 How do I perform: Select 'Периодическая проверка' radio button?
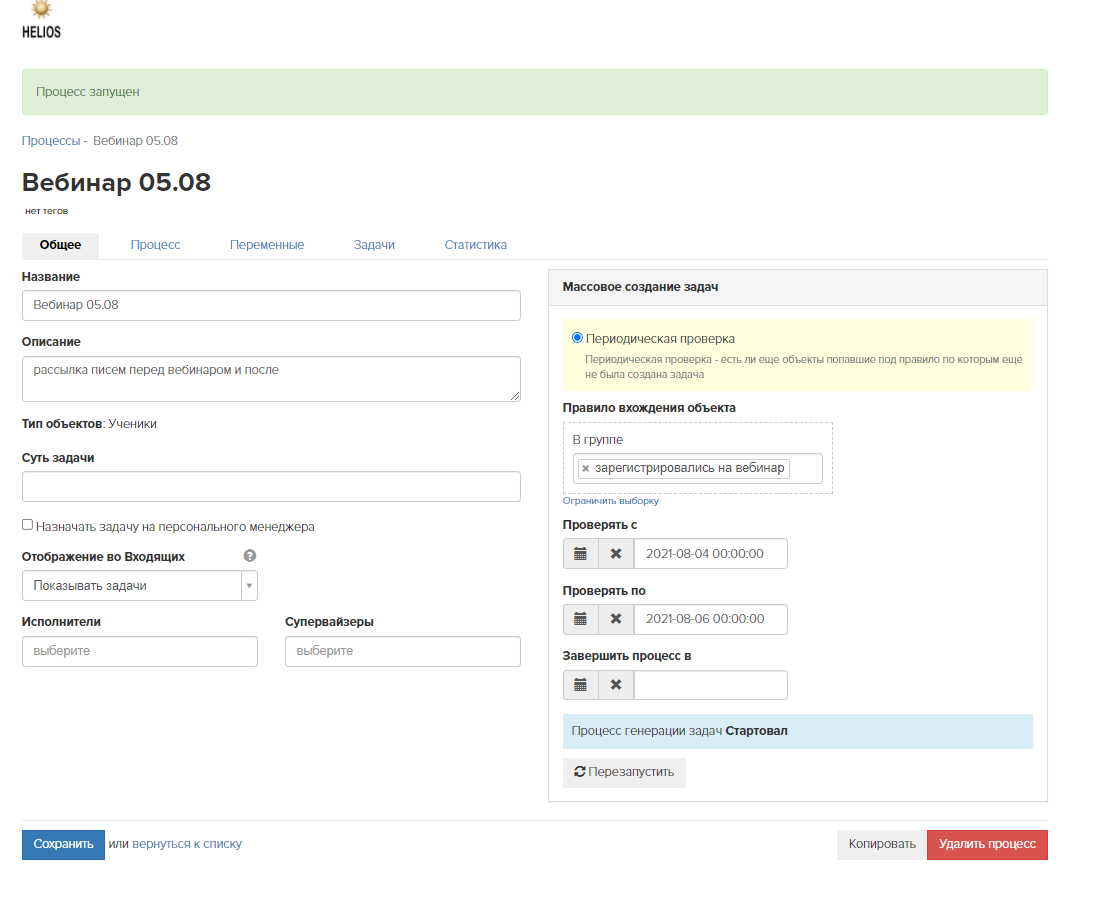click(577, 338)
